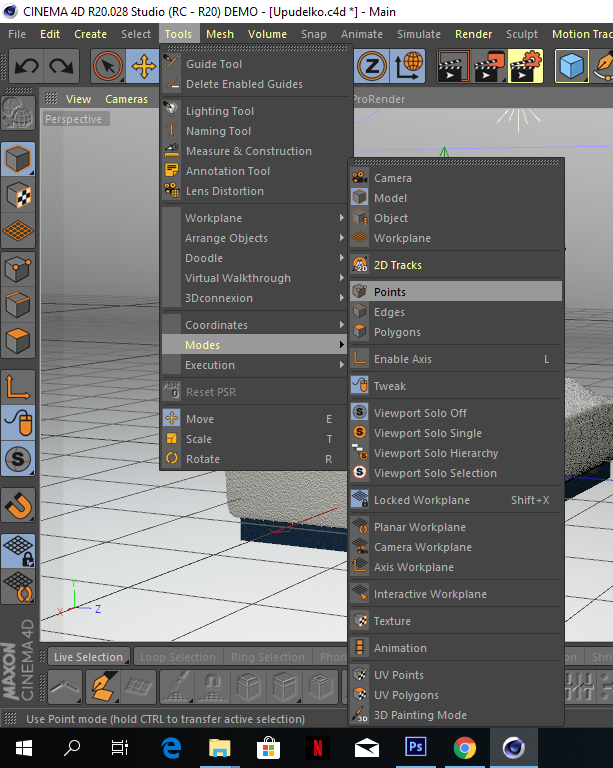The height and width of the screenshot is (768, 613).
Task: Click the Cube primitive icon
Action: pos(571,66)
